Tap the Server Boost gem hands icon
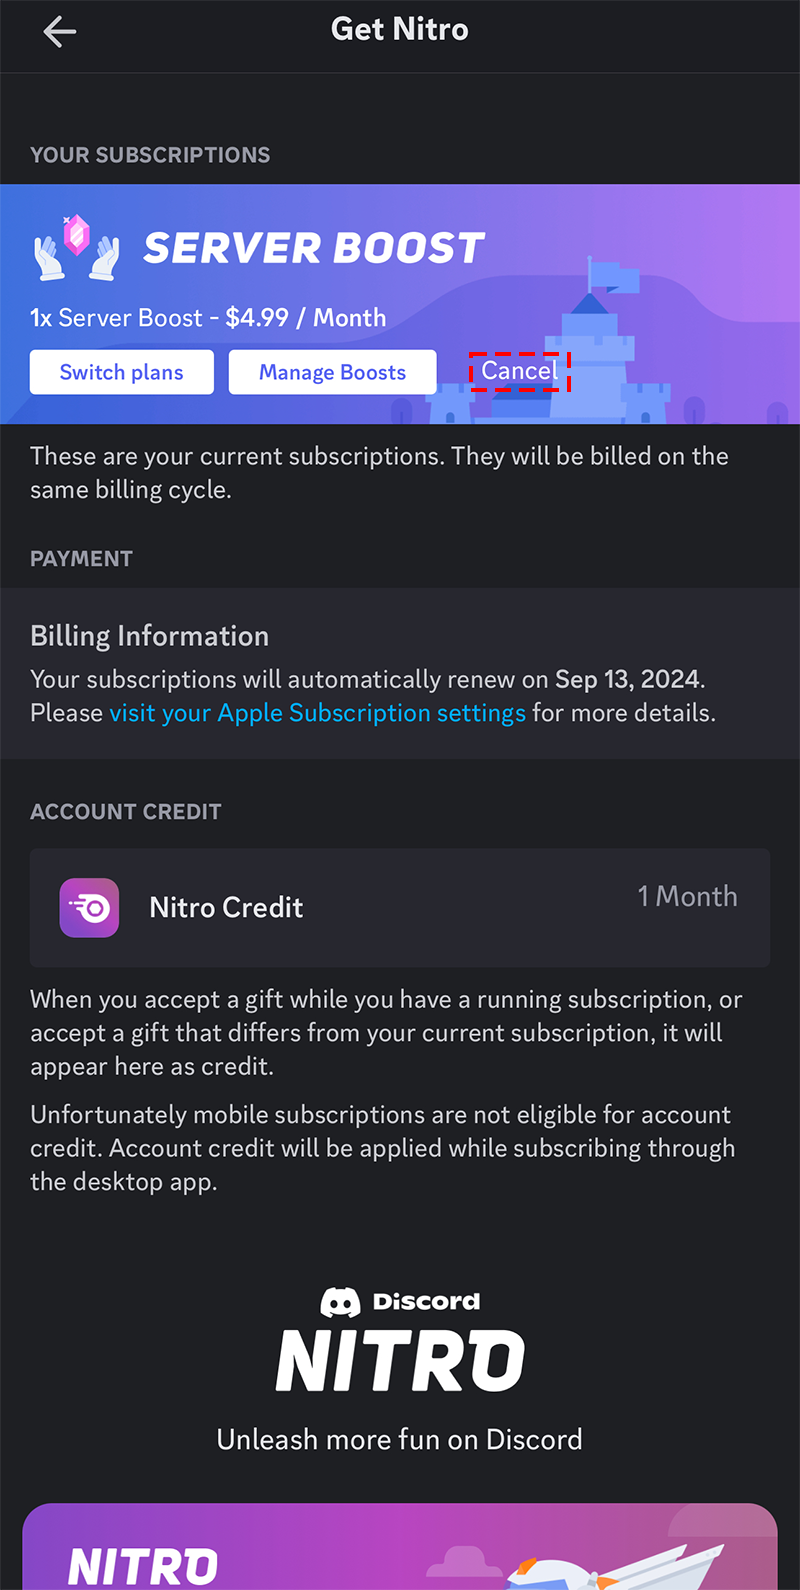Screen dimensions: 800x1590 coord(77,247)
